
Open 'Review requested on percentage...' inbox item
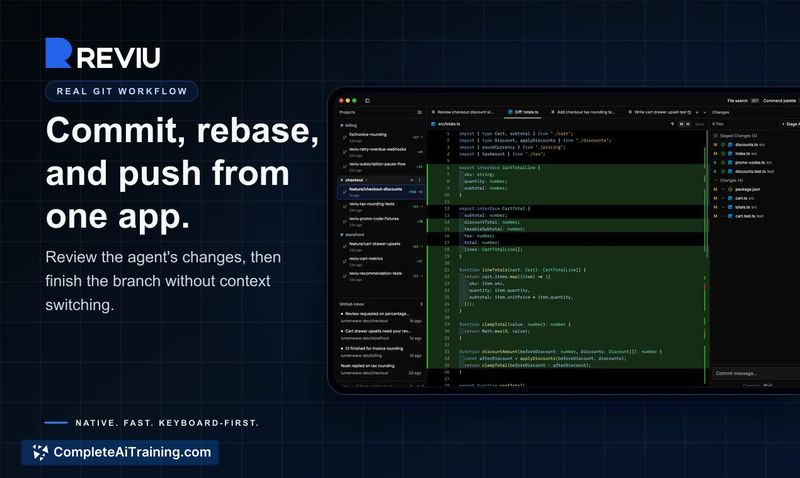coord(381,317)
